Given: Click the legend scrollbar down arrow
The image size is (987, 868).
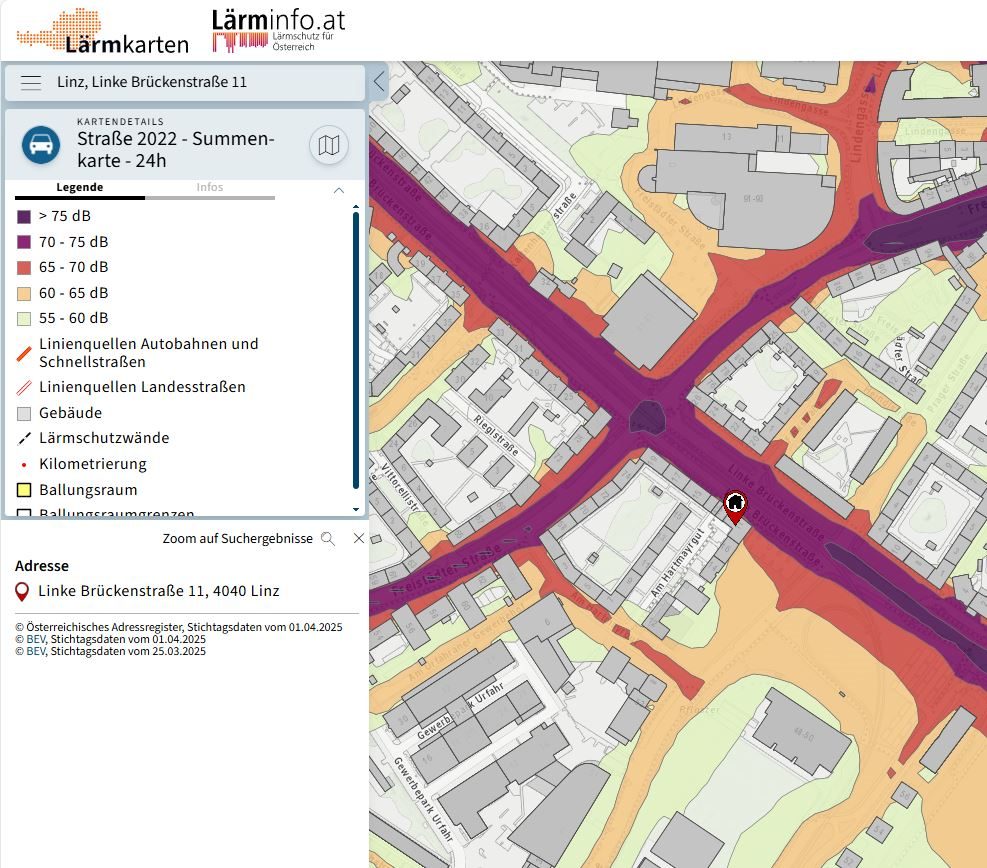Looking at the screenshot, I should [x=356, y=509].
